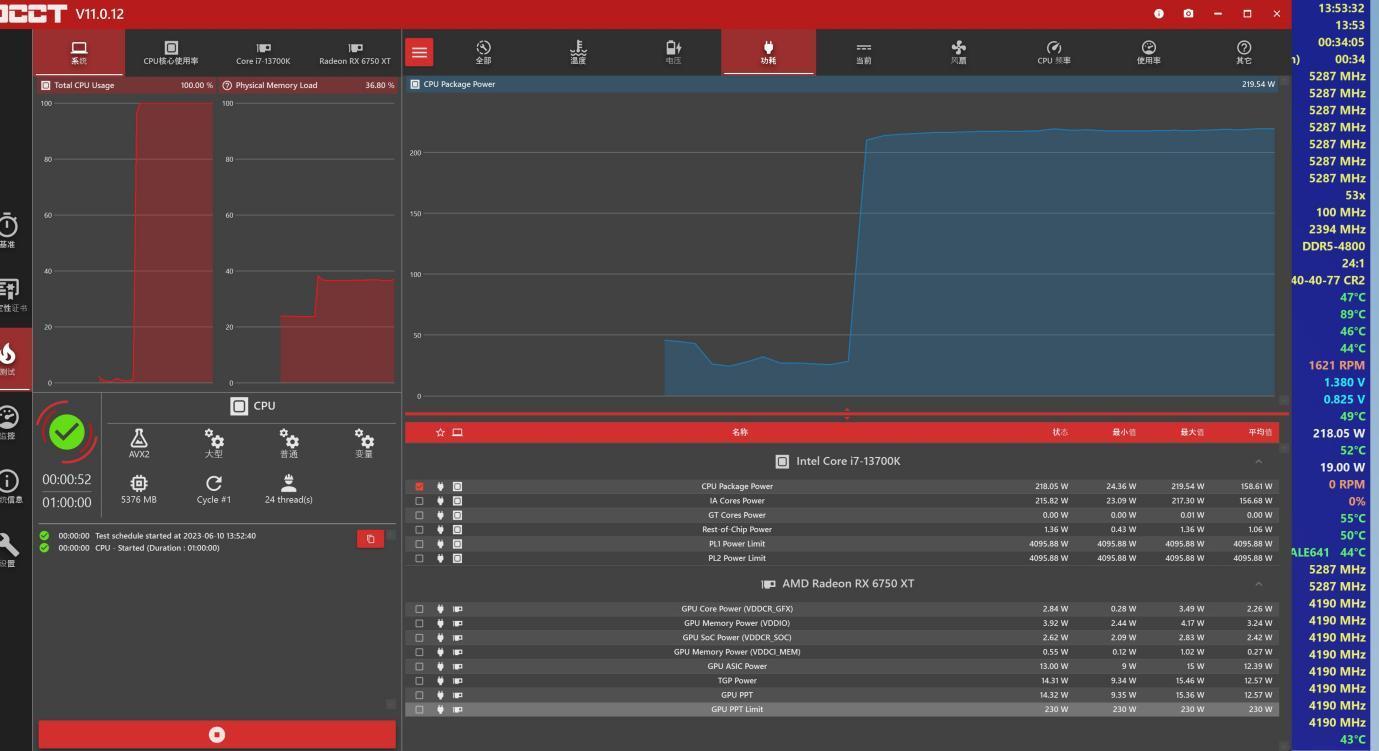The width and height of the screenshot is (1379, 751).
Task: Click the monitor icon in table header
Action: (457, 432)
